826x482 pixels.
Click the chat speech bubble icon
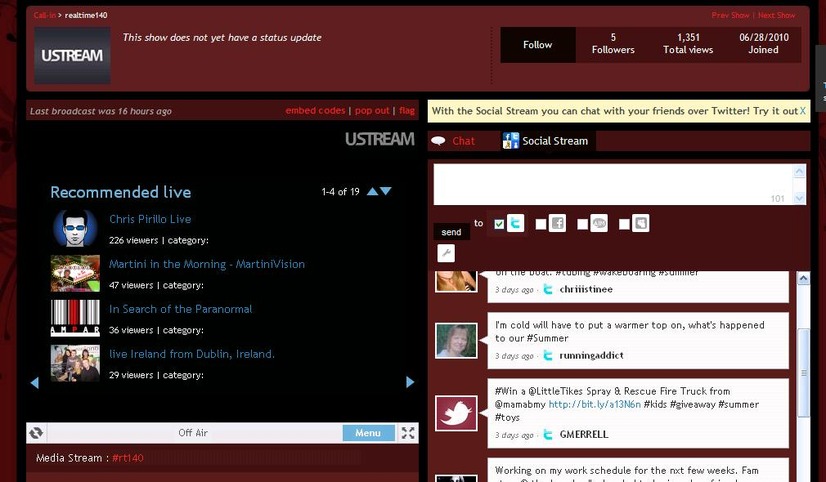click(x=438, y=141)
